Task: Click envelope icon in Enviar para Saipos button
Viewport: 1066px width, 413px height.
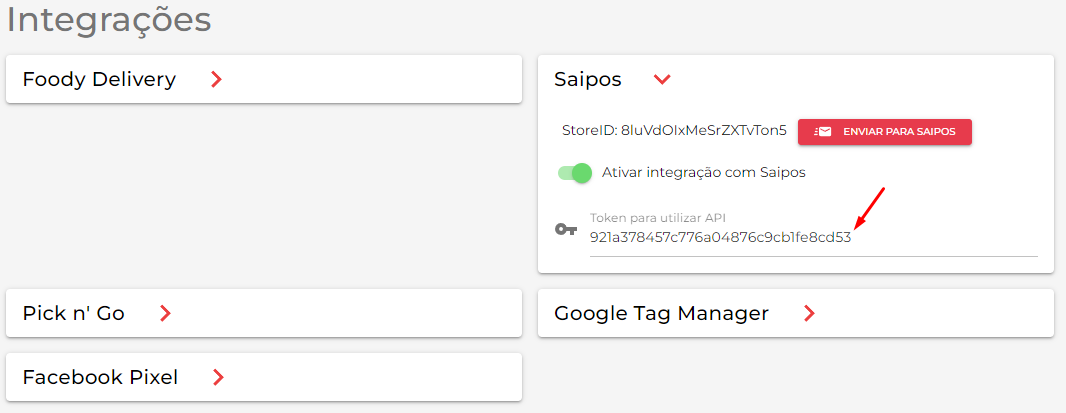Action: point(823,132)
